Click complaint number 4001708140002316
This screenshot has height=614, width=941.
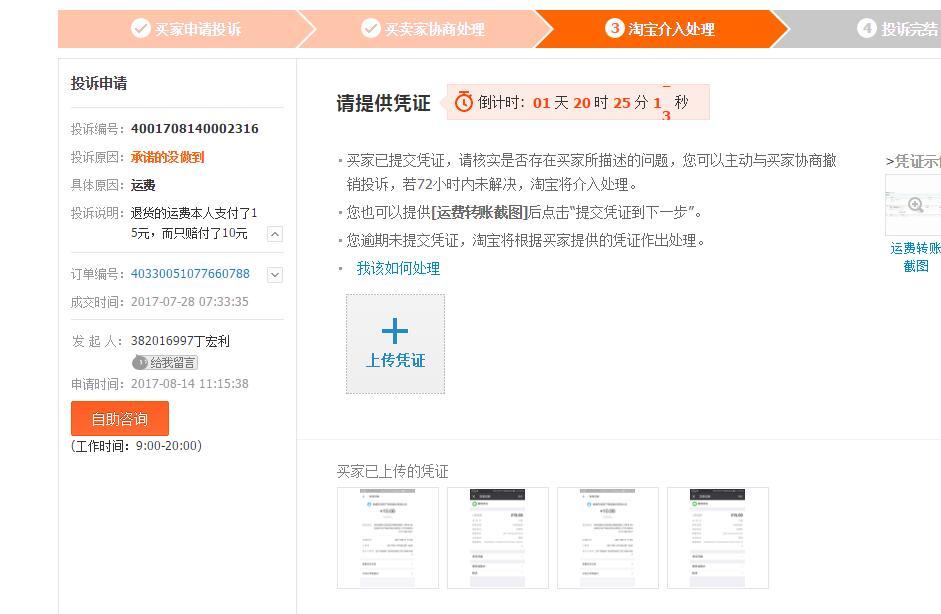pos(195,128)
